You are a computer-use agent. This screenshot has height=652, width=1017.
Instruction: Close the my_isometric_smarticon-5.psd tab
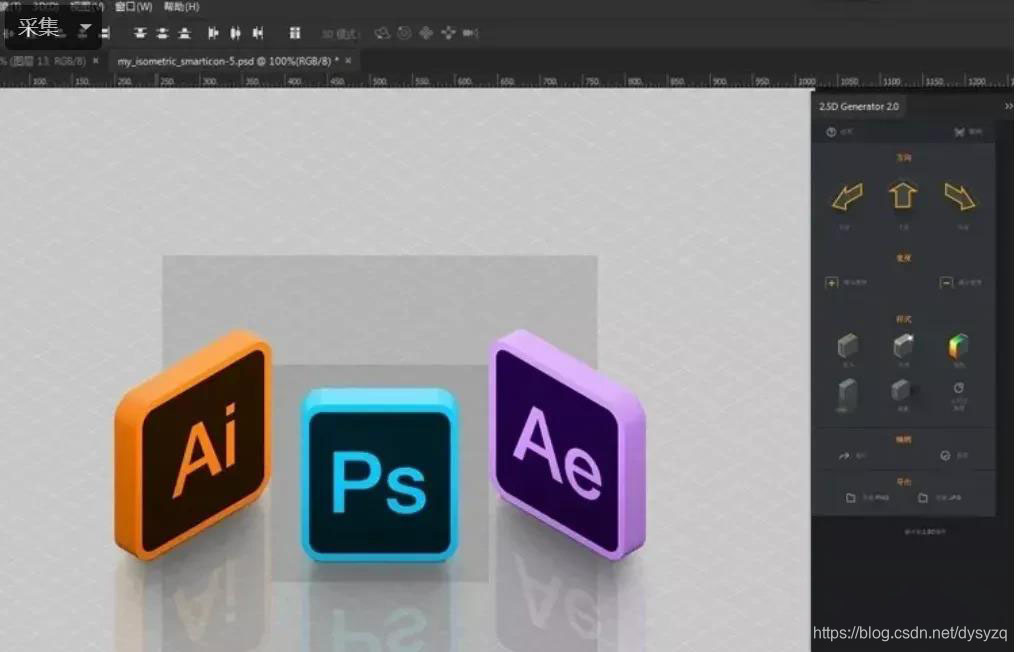[348, 60]
